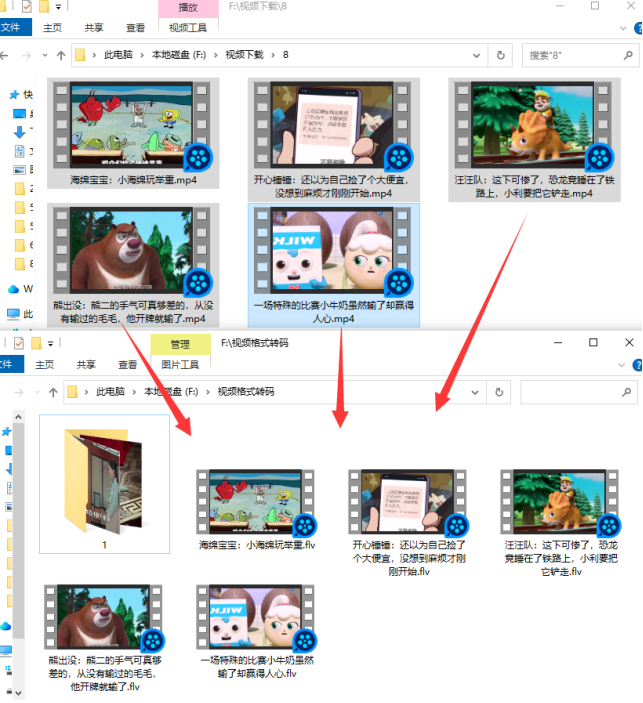Image resolution: width=643 pixels, height=703 pixels.
Task: Click the quick access star icon in the top sidebar
Action: (14, 95)
